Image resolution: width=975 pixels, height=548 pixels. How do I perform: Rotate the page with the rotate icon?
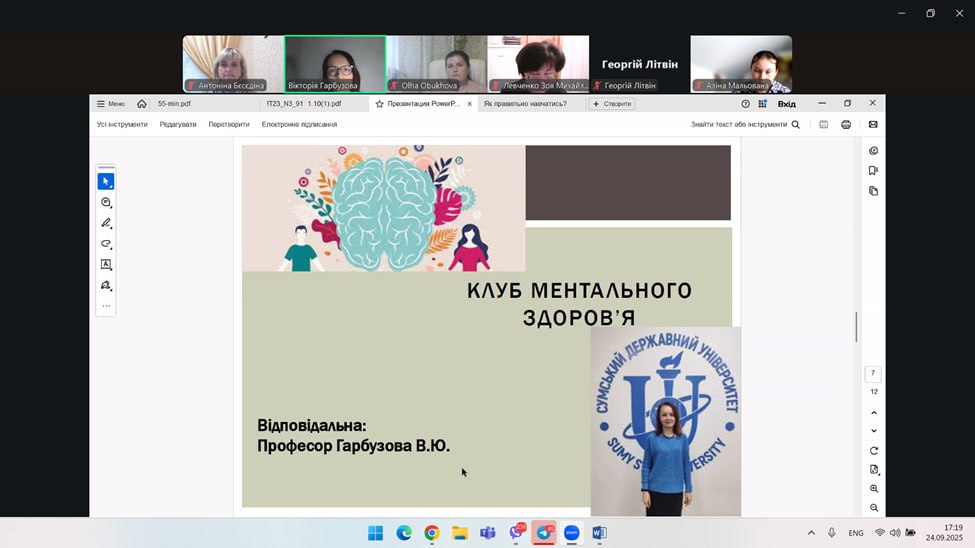click(x=874, y=451)
